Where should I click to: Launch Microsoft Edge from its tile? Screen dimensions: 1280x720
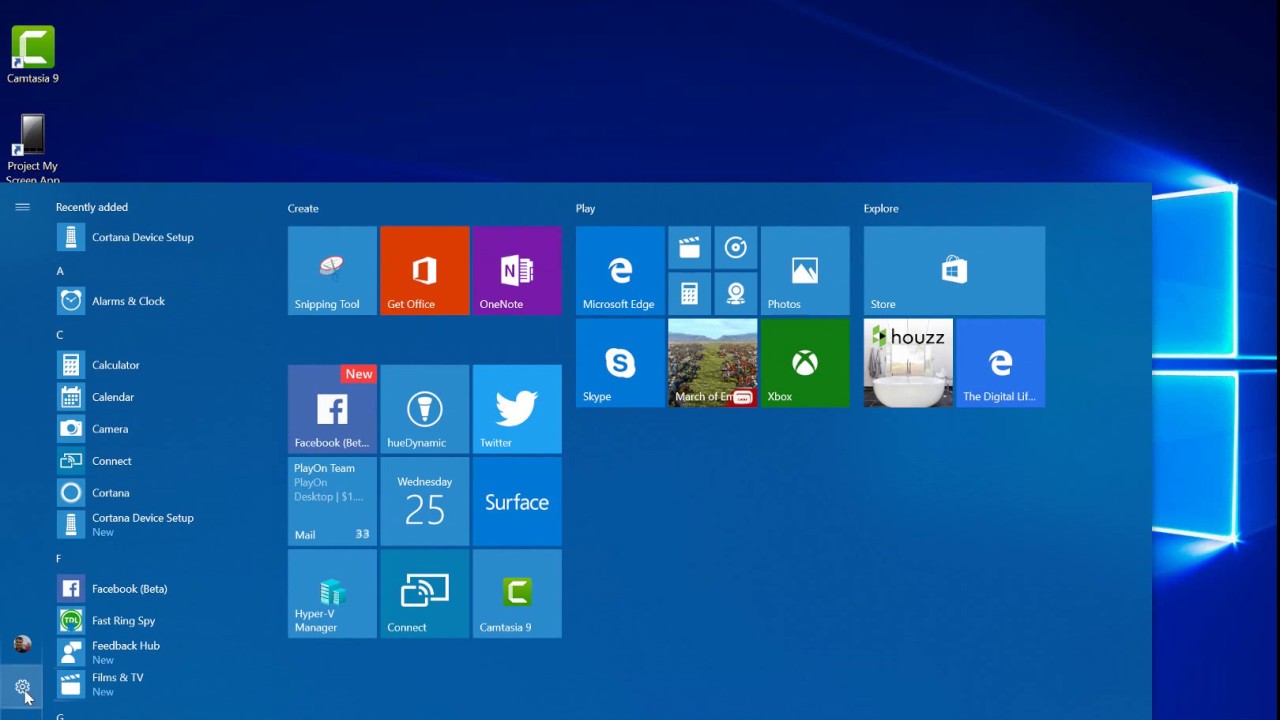click(619, 270)
